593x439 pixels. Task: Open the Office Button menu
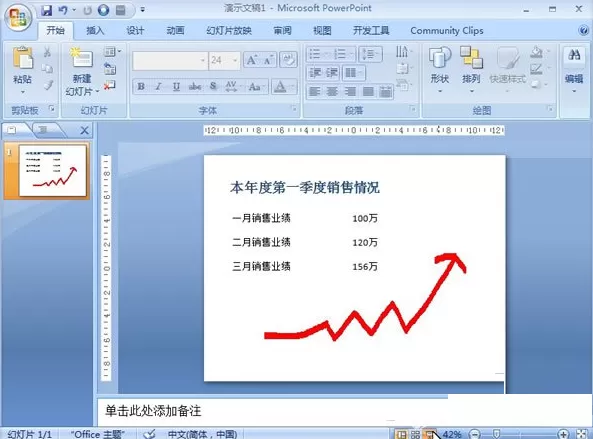(x=18, y=17)
